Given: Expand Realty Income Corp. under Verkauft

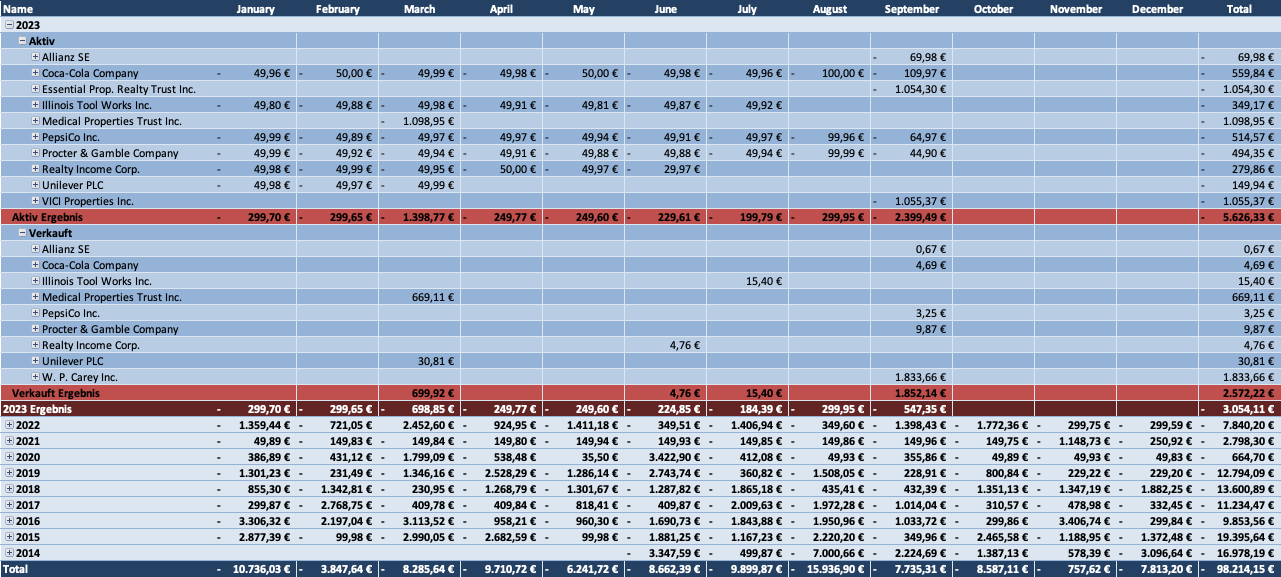Looking at the screenshot, I should coord(35,345).
